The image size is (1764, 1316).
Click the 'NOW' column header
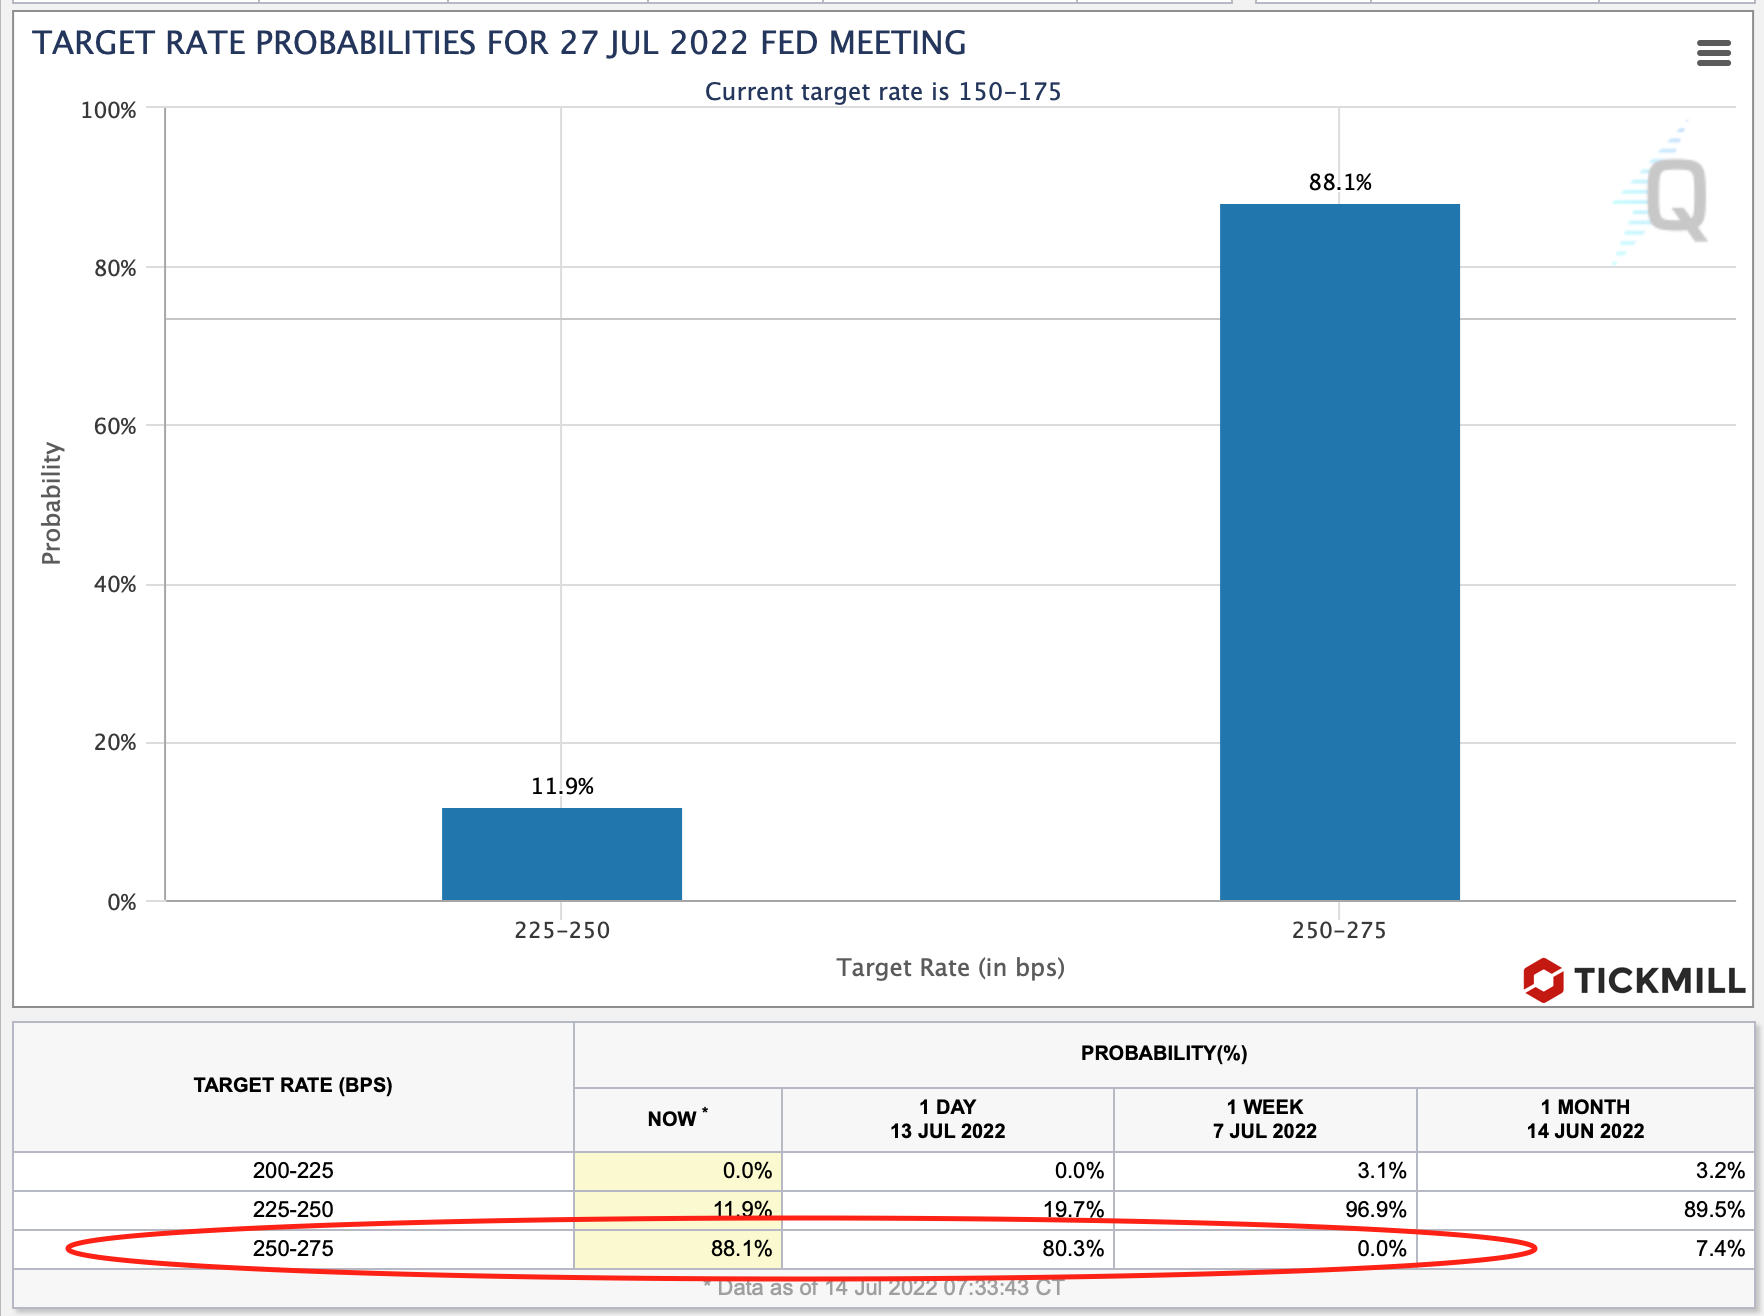(677, 1118)
